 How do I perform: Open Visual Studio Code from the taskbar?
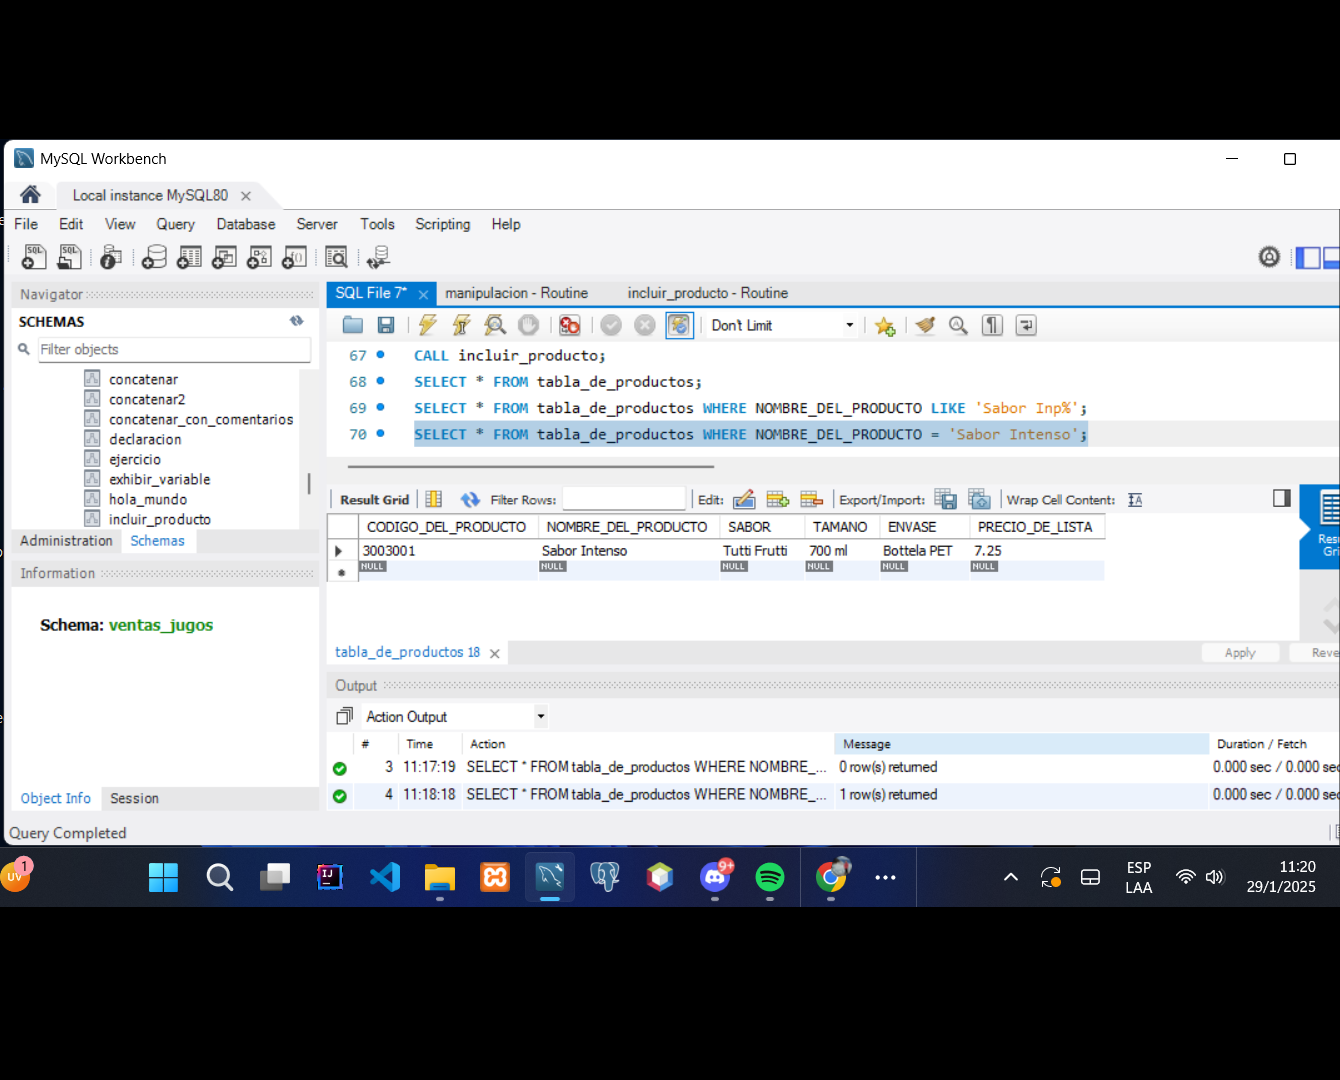point(385,877)
